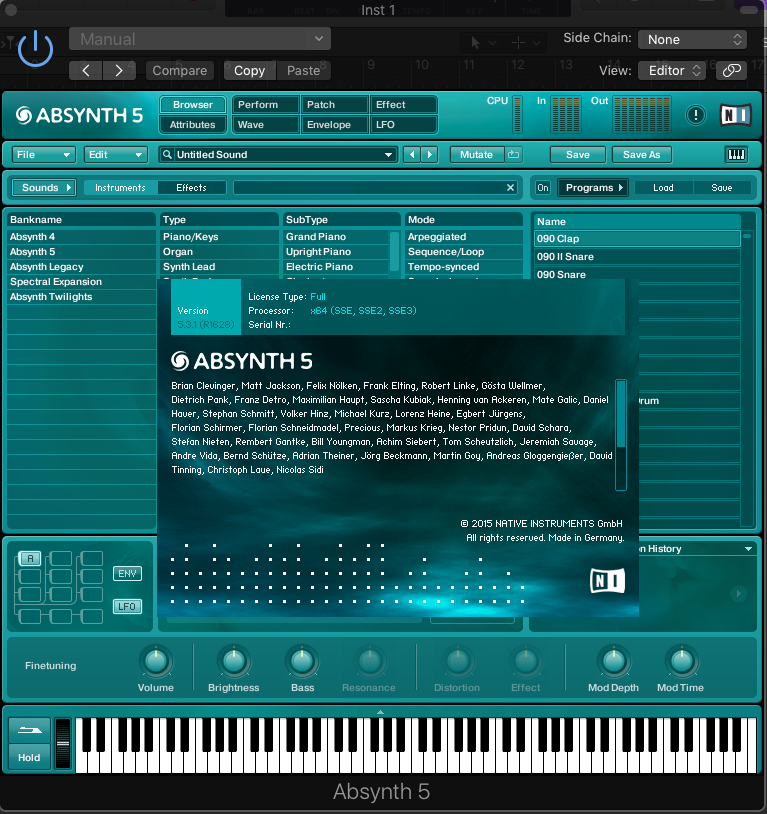Click the magnifier search icon beside Untitled Sound

(167, 155)
